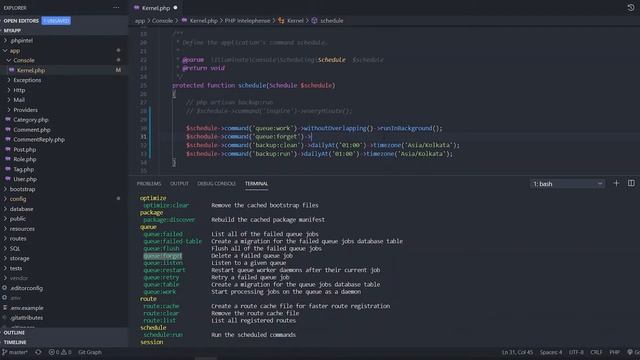Click the 'app' breadcrumb segment
Screen dimensions: 640x360
coord(140,20)
